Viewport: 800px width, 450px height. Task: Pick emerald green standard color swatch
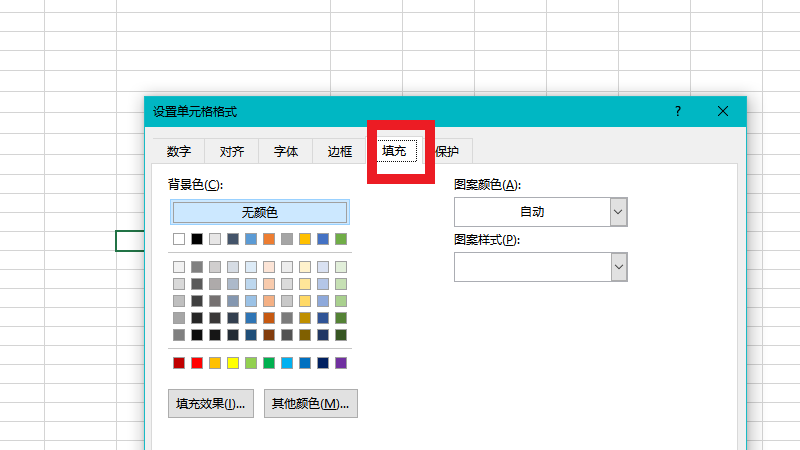click(x=269, y=363)
